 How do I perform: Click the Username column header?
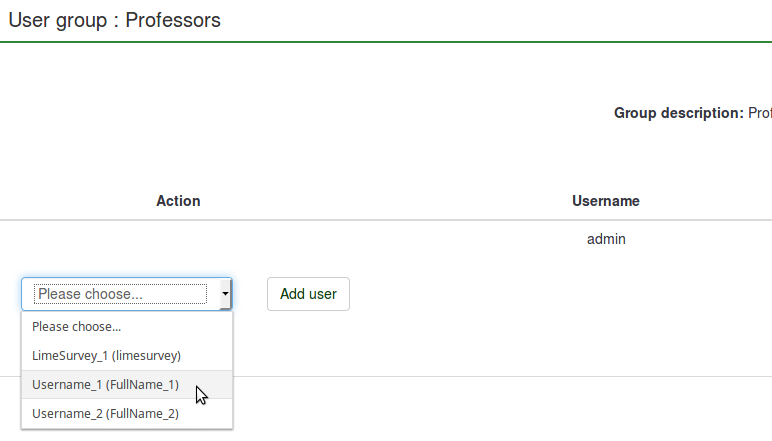pyautogui.click(x=605, y=201)
